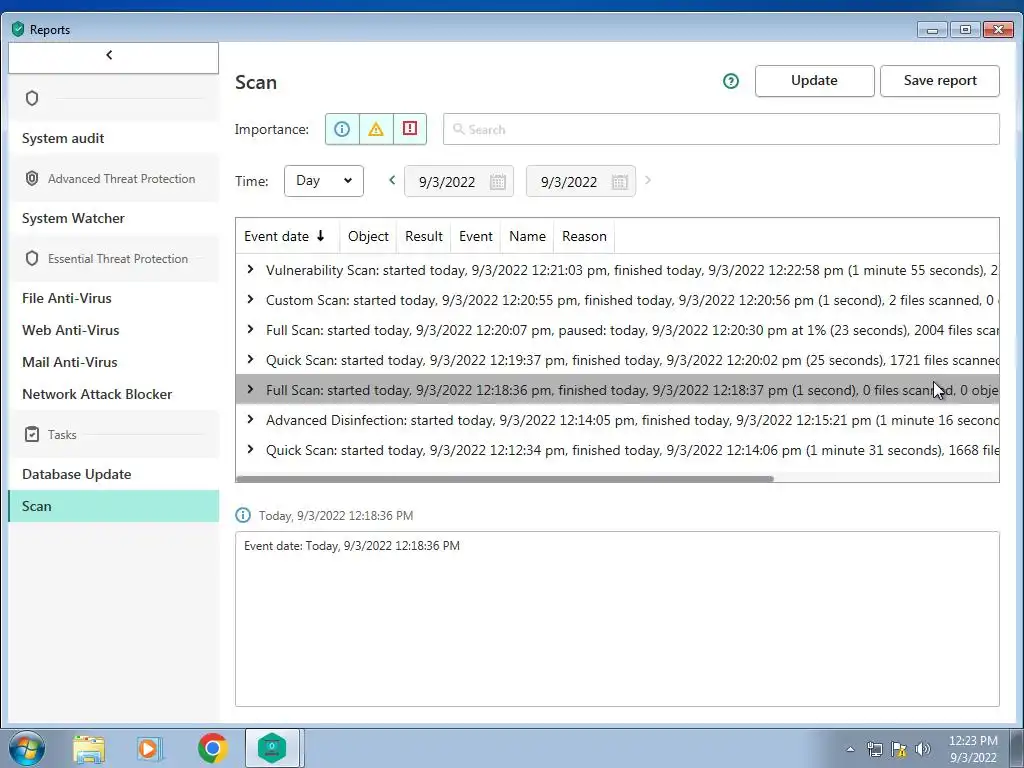This screenshot has height=768, width=1024.
Task: Click the Essential Threat Protection shield icon
Action: [31, 259]
